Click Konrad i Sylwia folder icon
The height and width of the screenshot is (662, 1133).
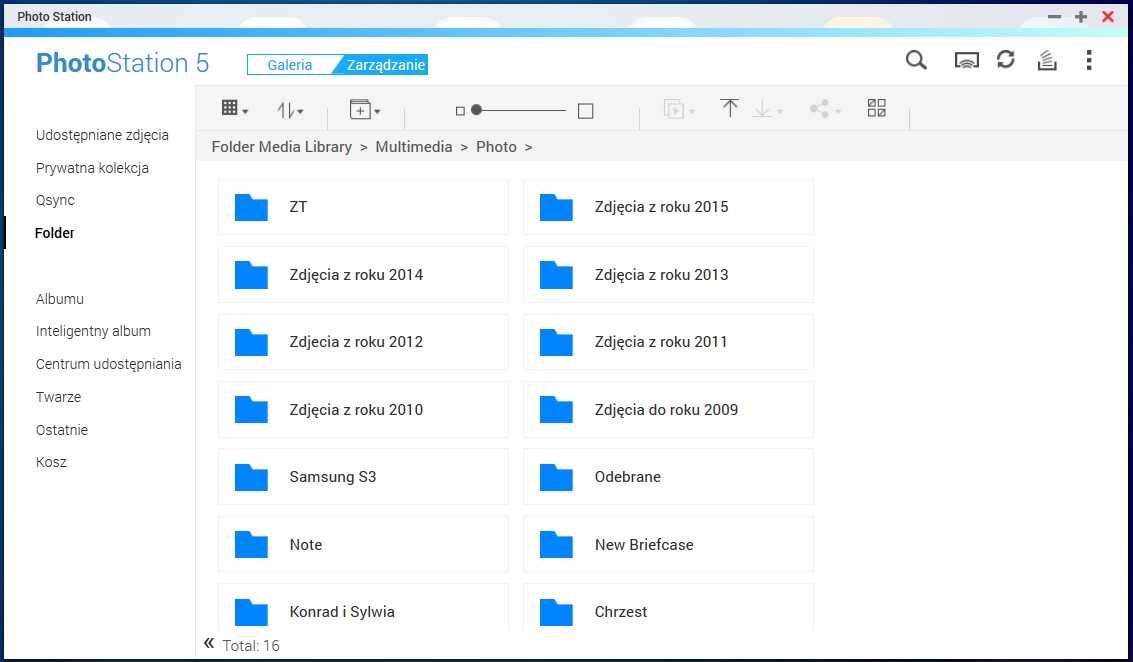tap(251, 612)
